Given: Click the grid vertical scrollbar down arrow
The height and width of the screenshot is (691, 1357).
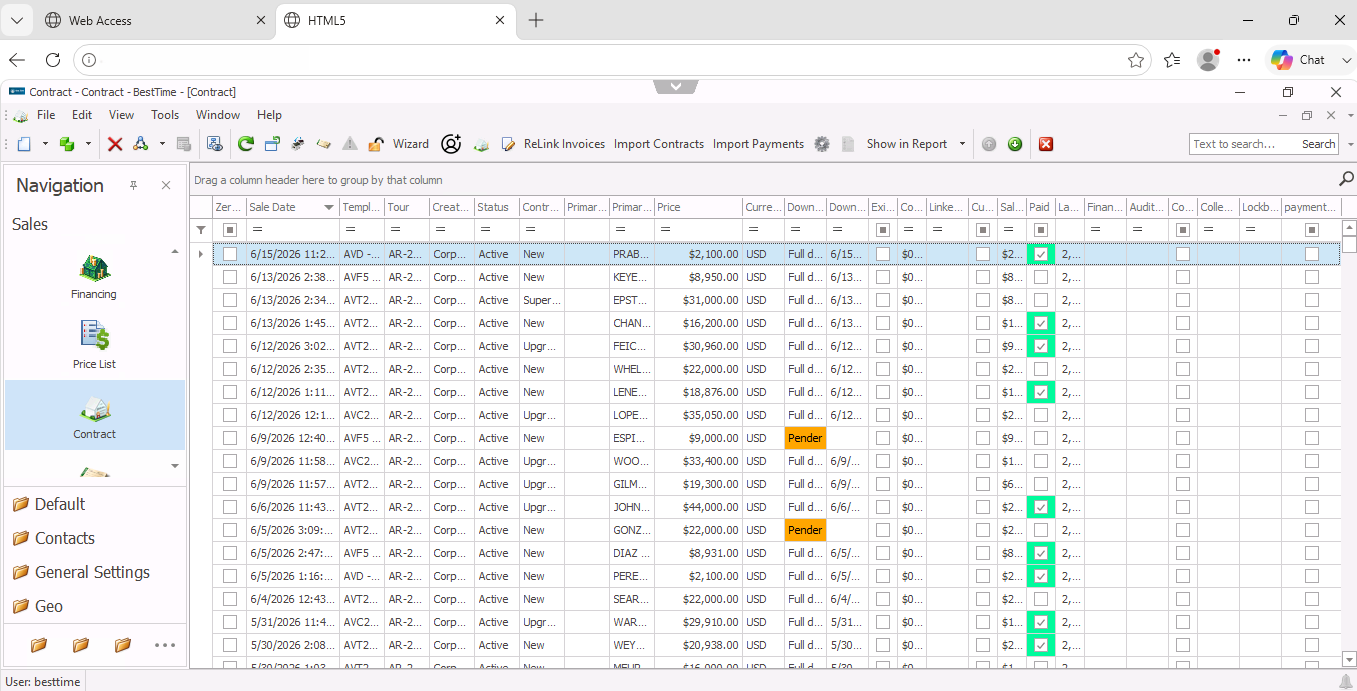Looking at the screenshot, I should tap(1349, 659).
